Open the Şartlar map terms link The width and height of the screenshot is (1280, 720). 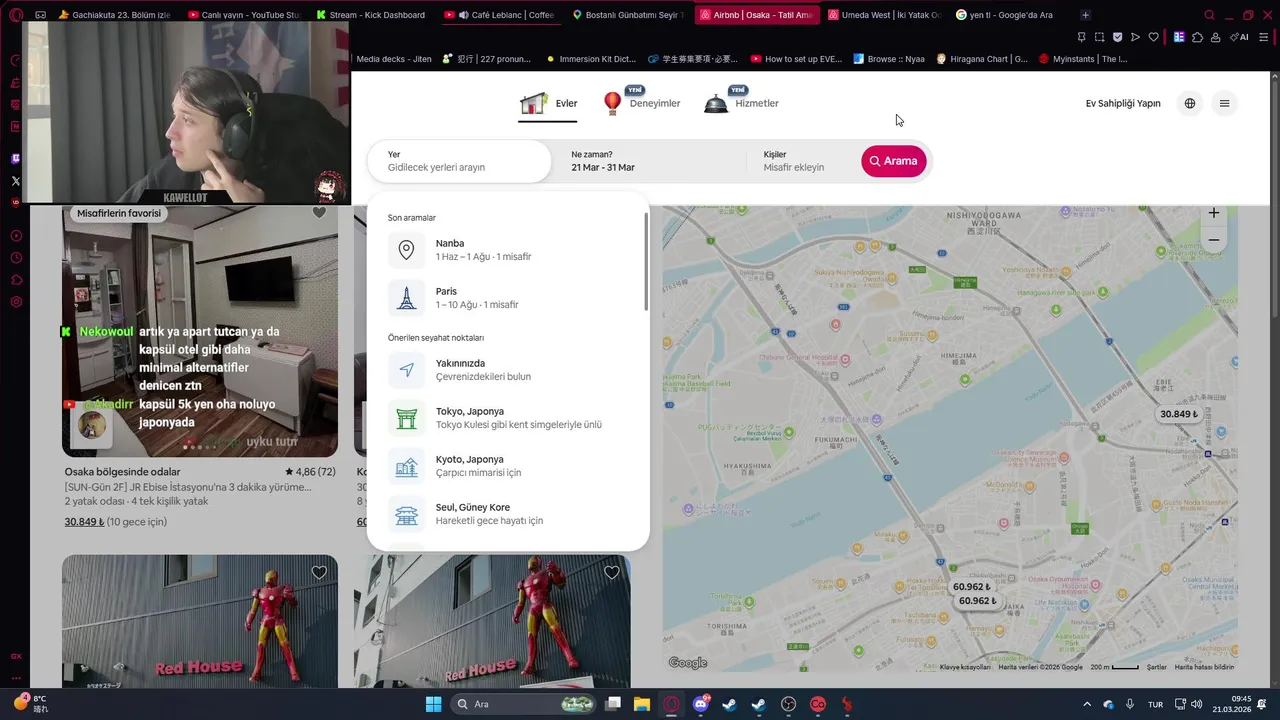click(1156, 667)
